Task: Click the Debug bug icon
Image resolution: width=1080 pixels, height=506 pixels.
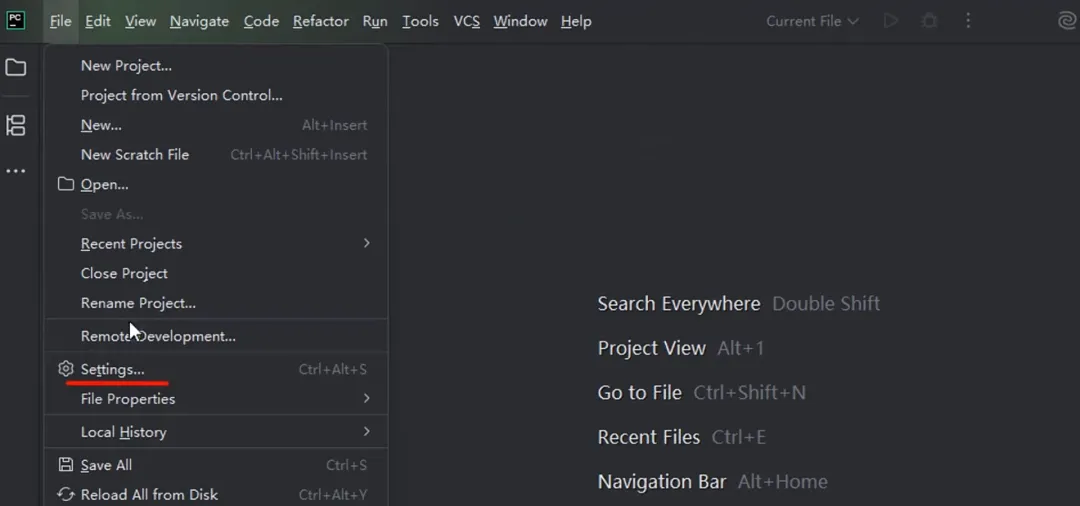Action: (929, 21)
